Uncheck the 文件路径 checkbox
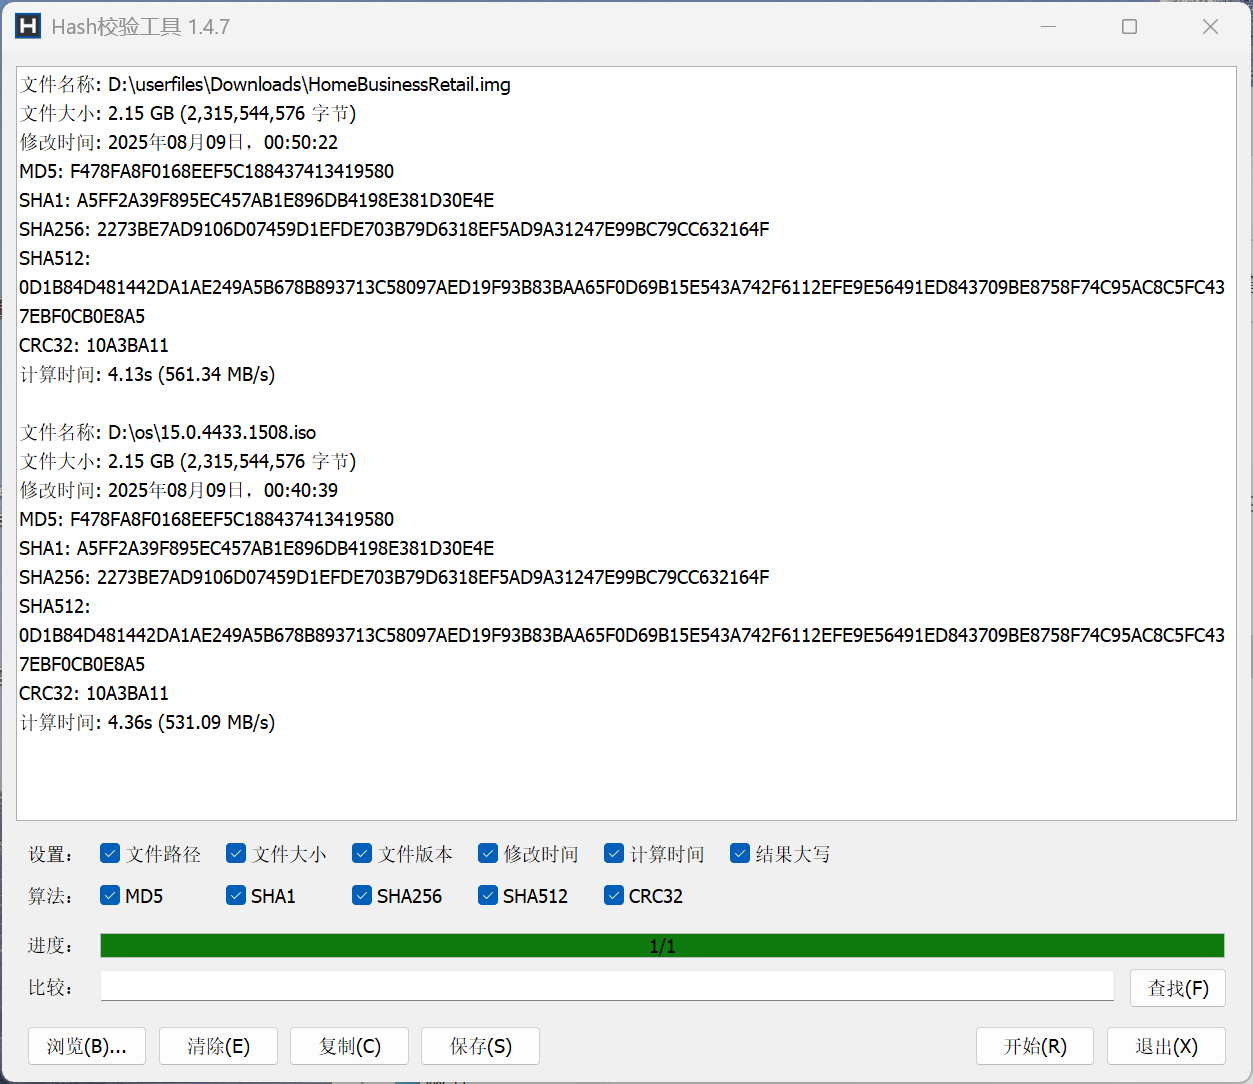The height and width of the screenshot is (1084, 1253). [111, 854]
